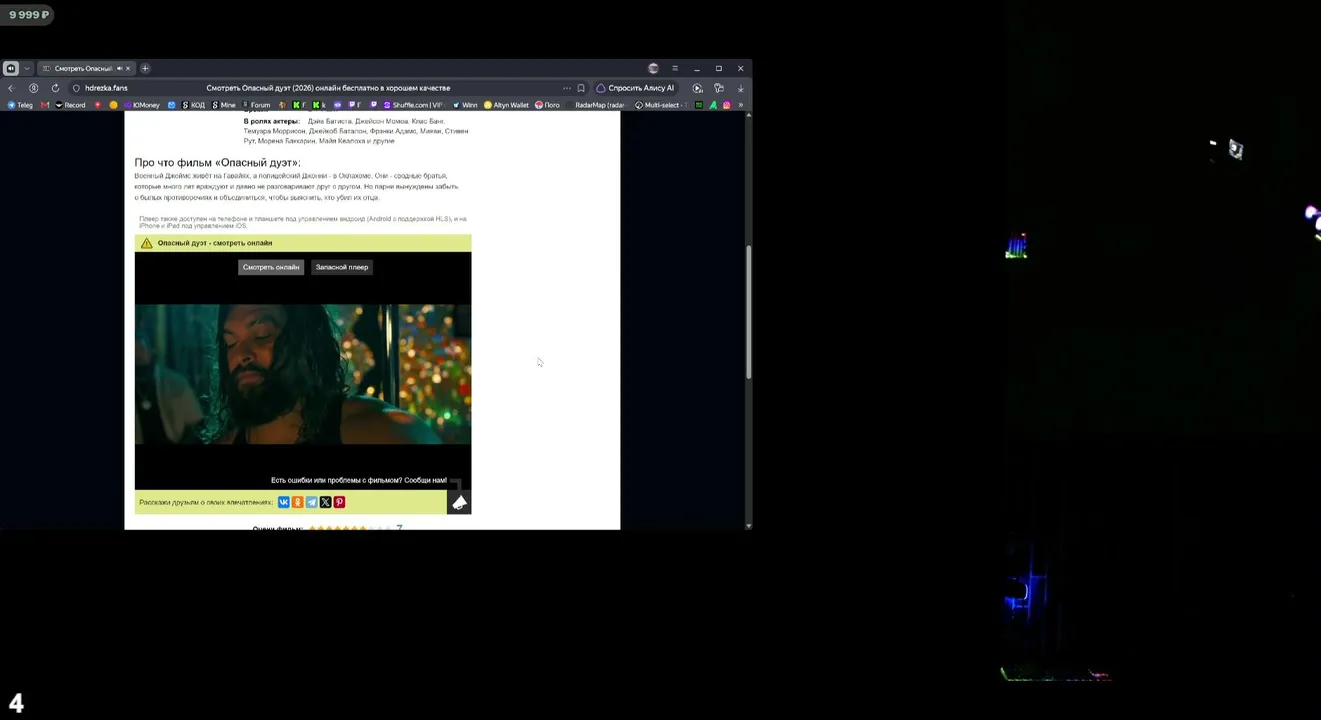The width and height of the screenshot is (1321, 720).
Task: Click the shield site protection icon
Action: click(76, 88)
